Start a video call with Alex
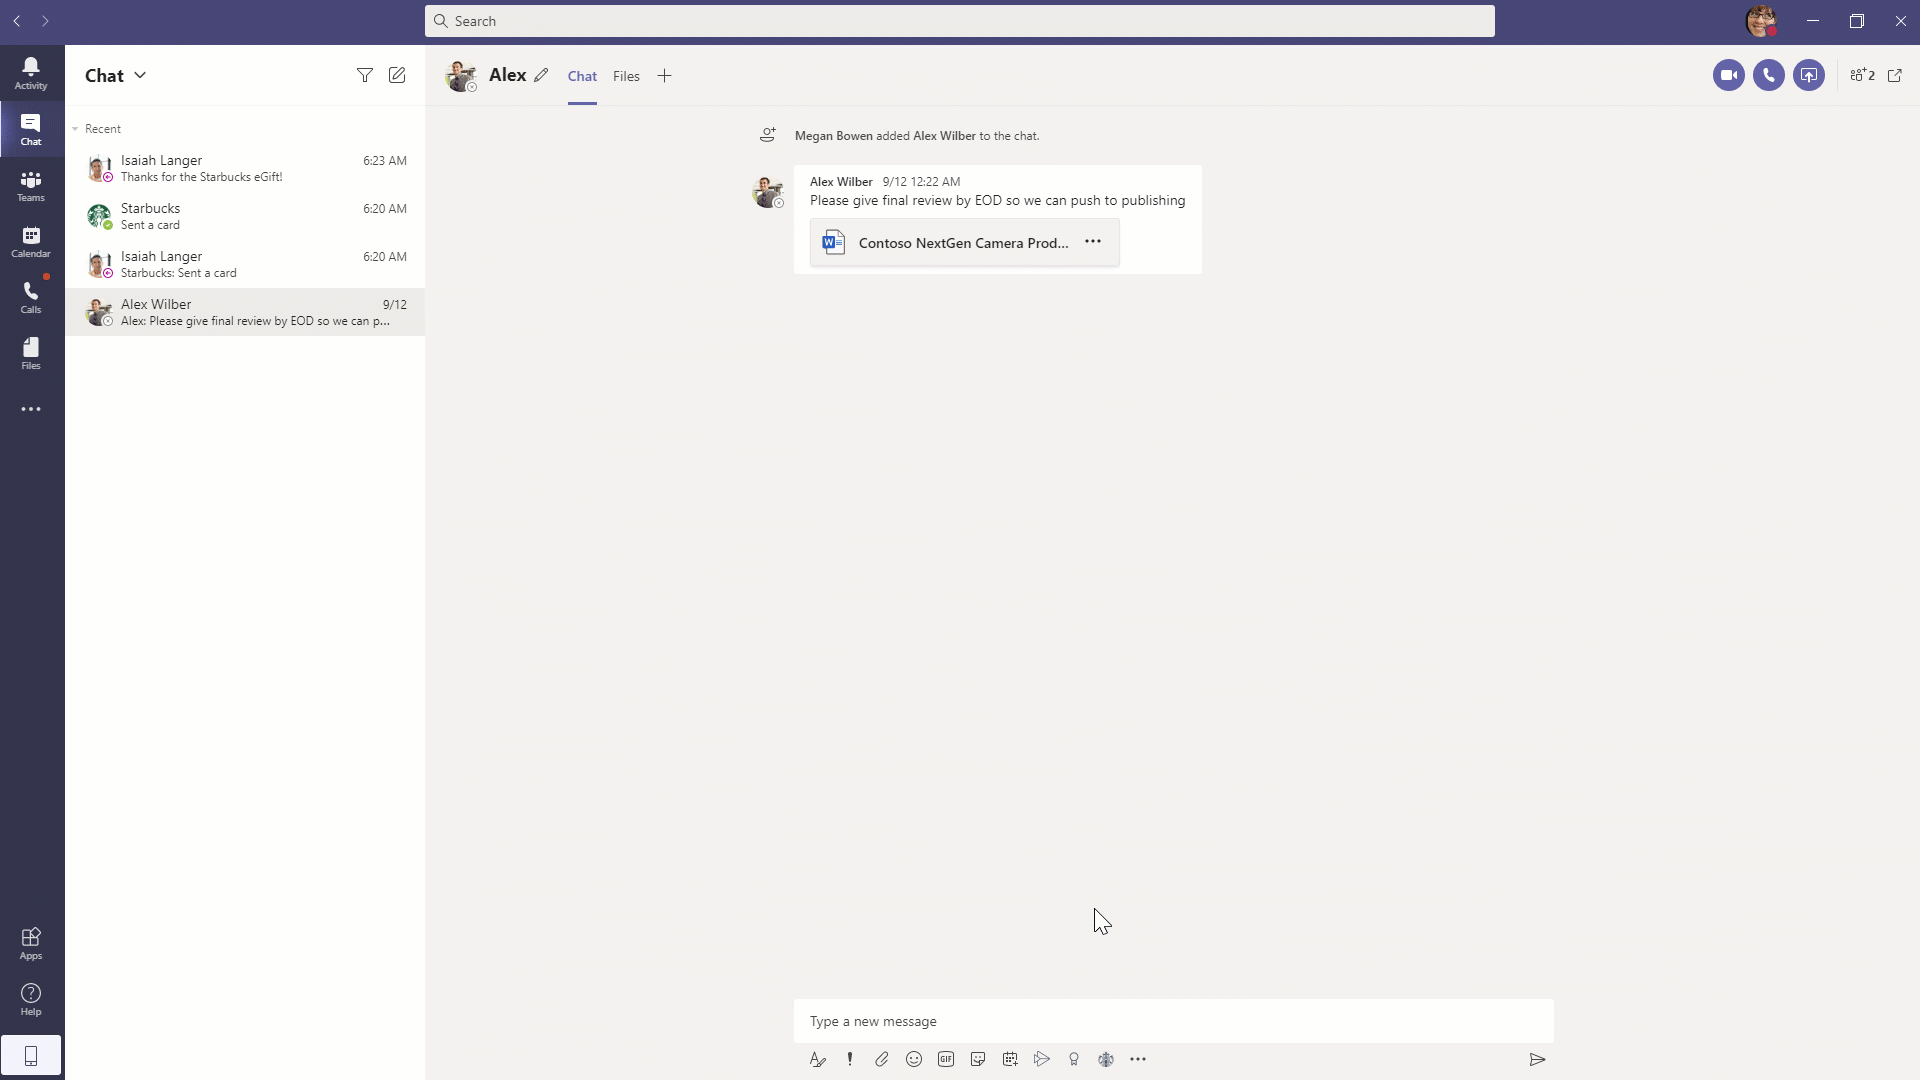The image size is (1920, 1080). (1729, 75)
